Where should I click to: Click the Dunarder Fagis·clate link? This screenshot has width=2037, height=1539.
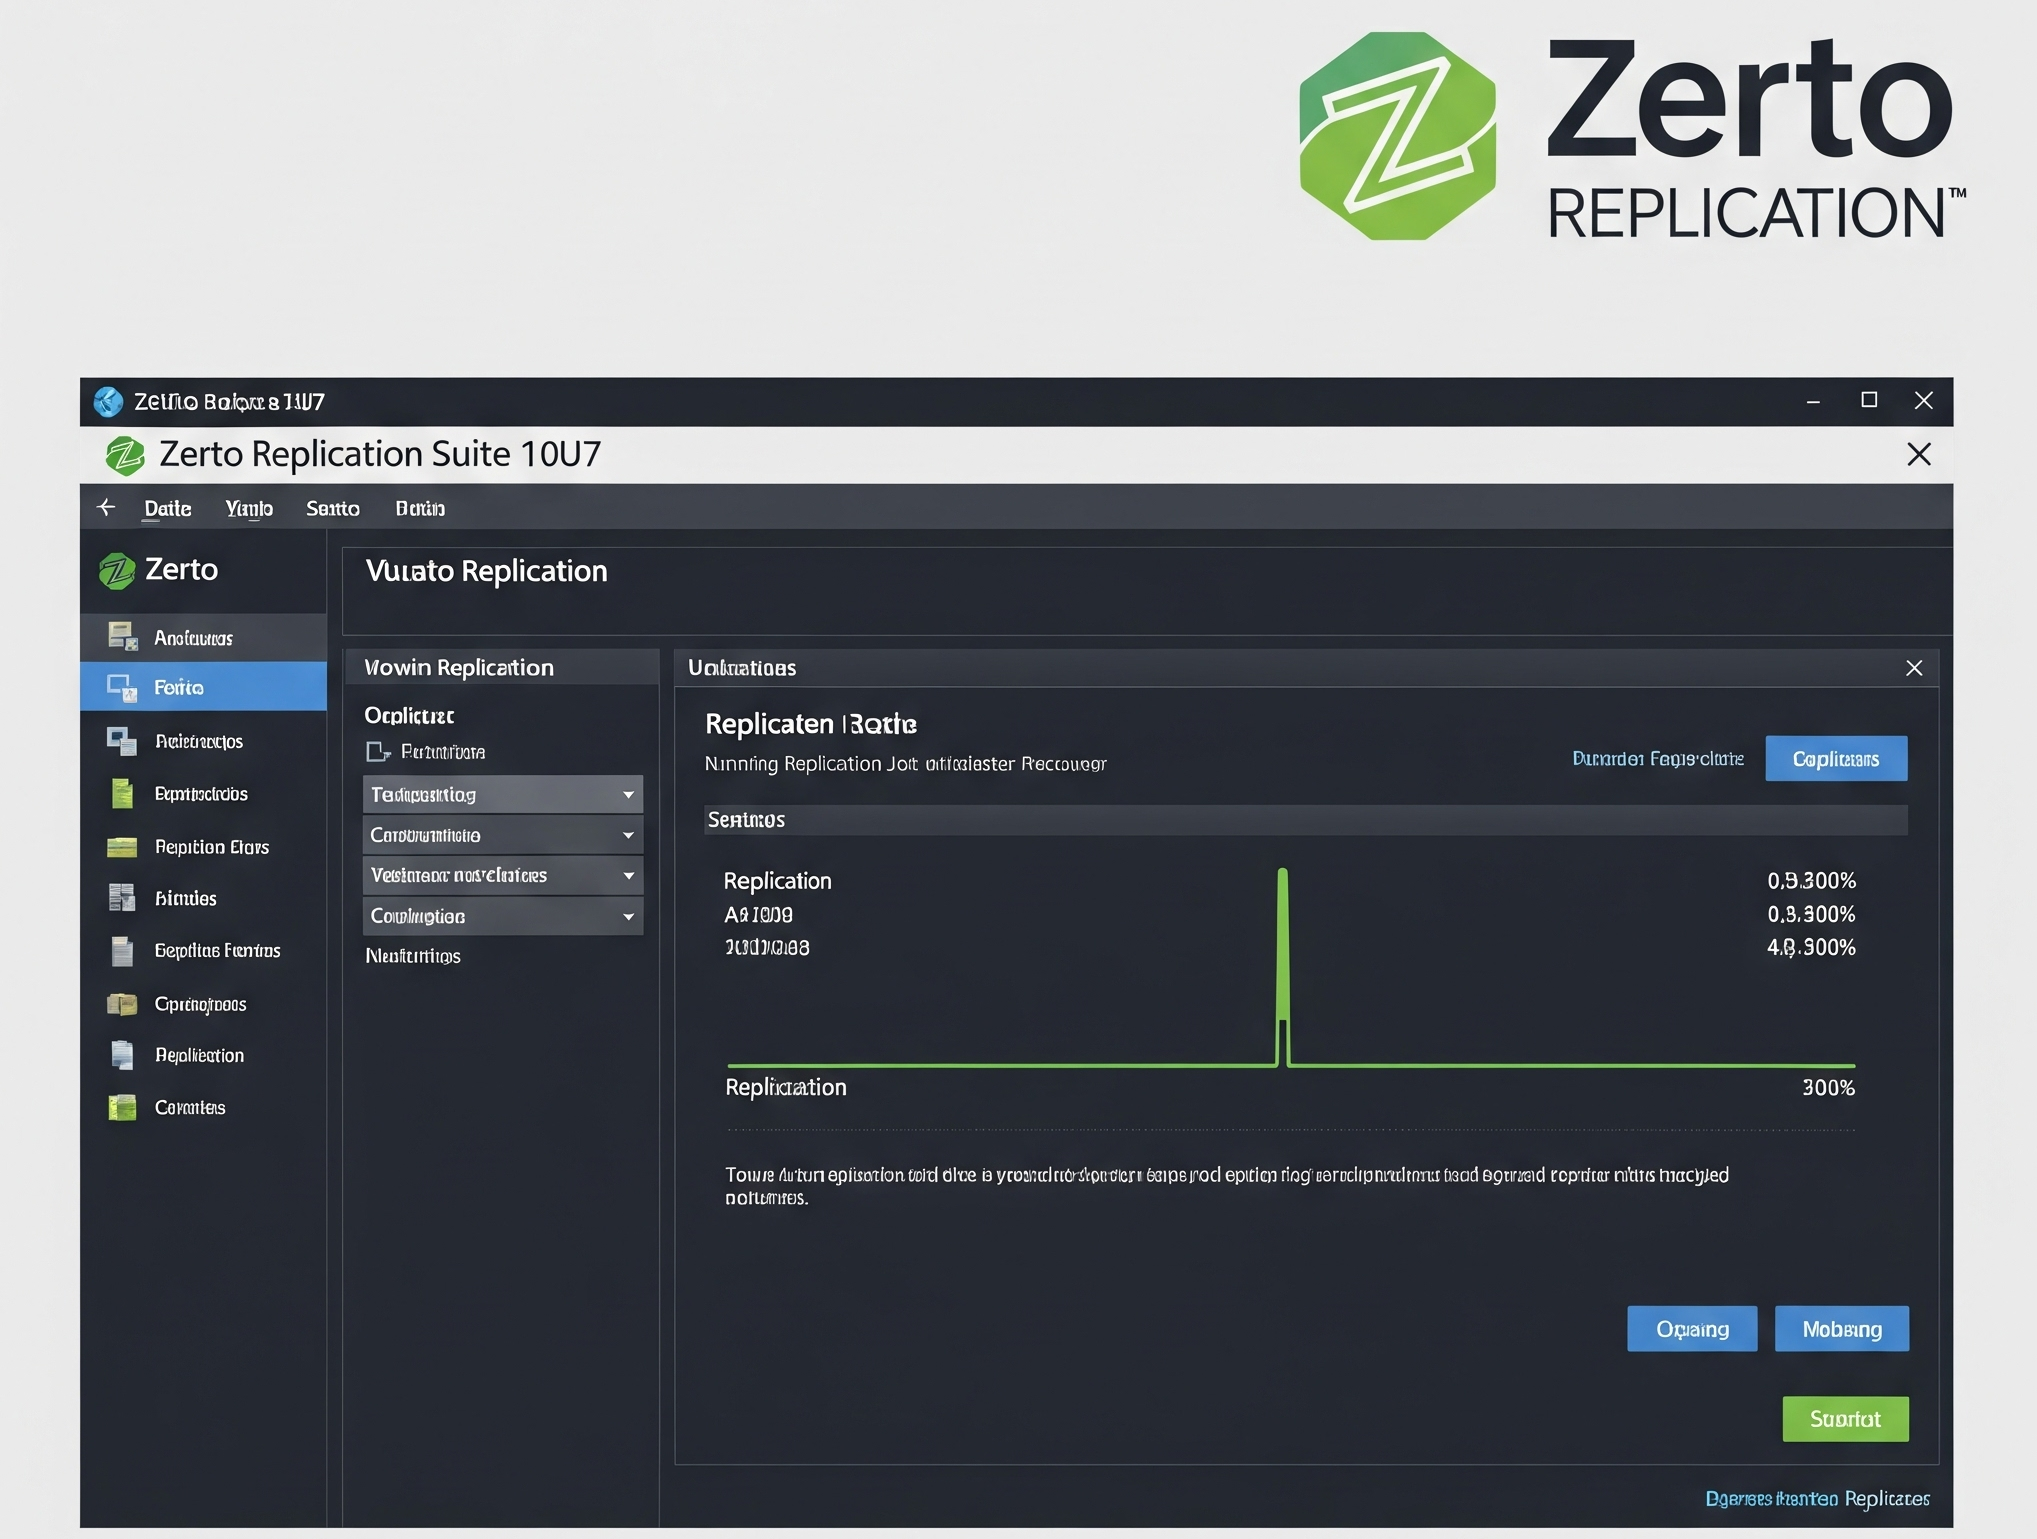click(x=1657, y=758)
